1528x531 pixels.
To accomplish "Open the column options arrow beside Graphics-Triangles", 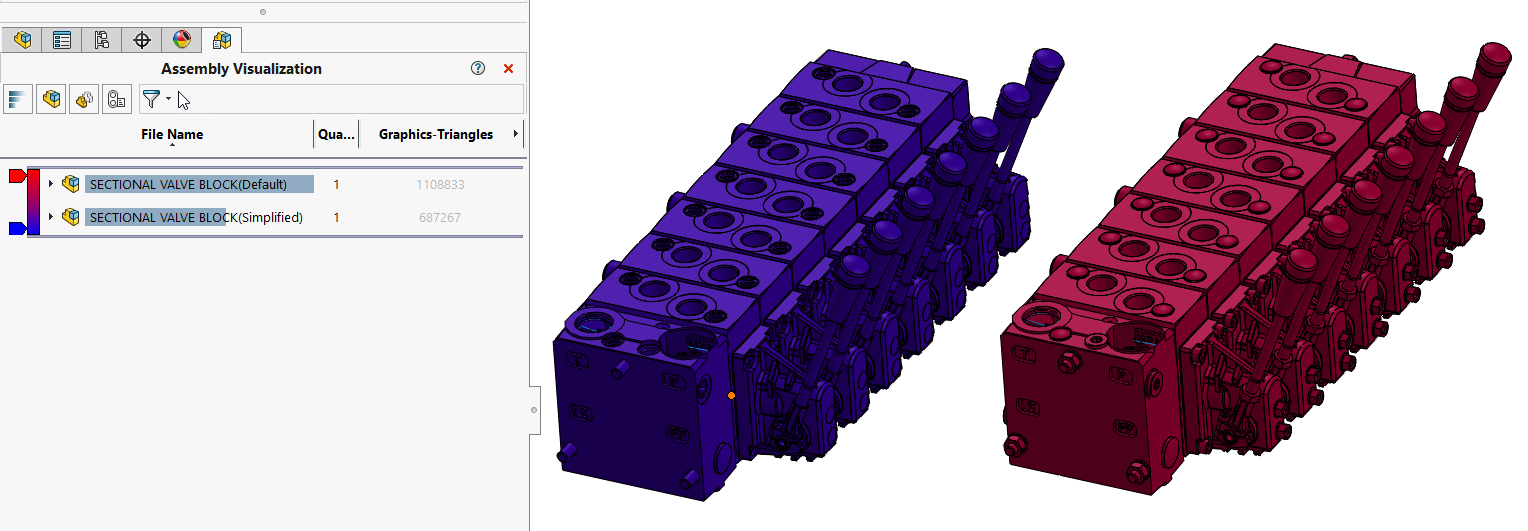I will pyautogui.click(x=516, y=134).
